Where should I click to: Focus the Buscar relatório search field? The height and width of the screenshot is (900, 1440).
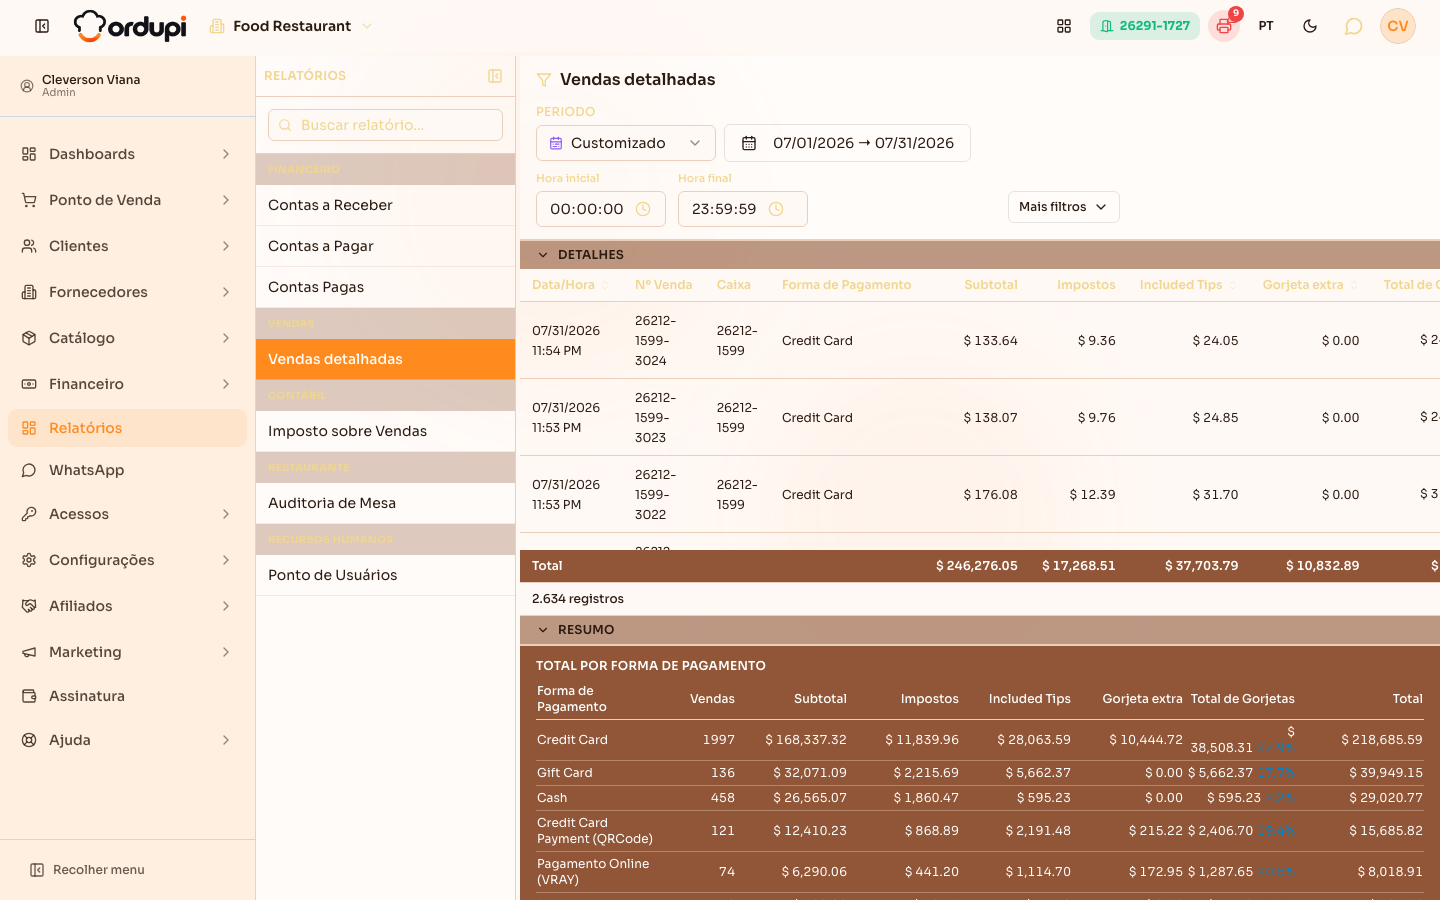click(x=385, y=125)
